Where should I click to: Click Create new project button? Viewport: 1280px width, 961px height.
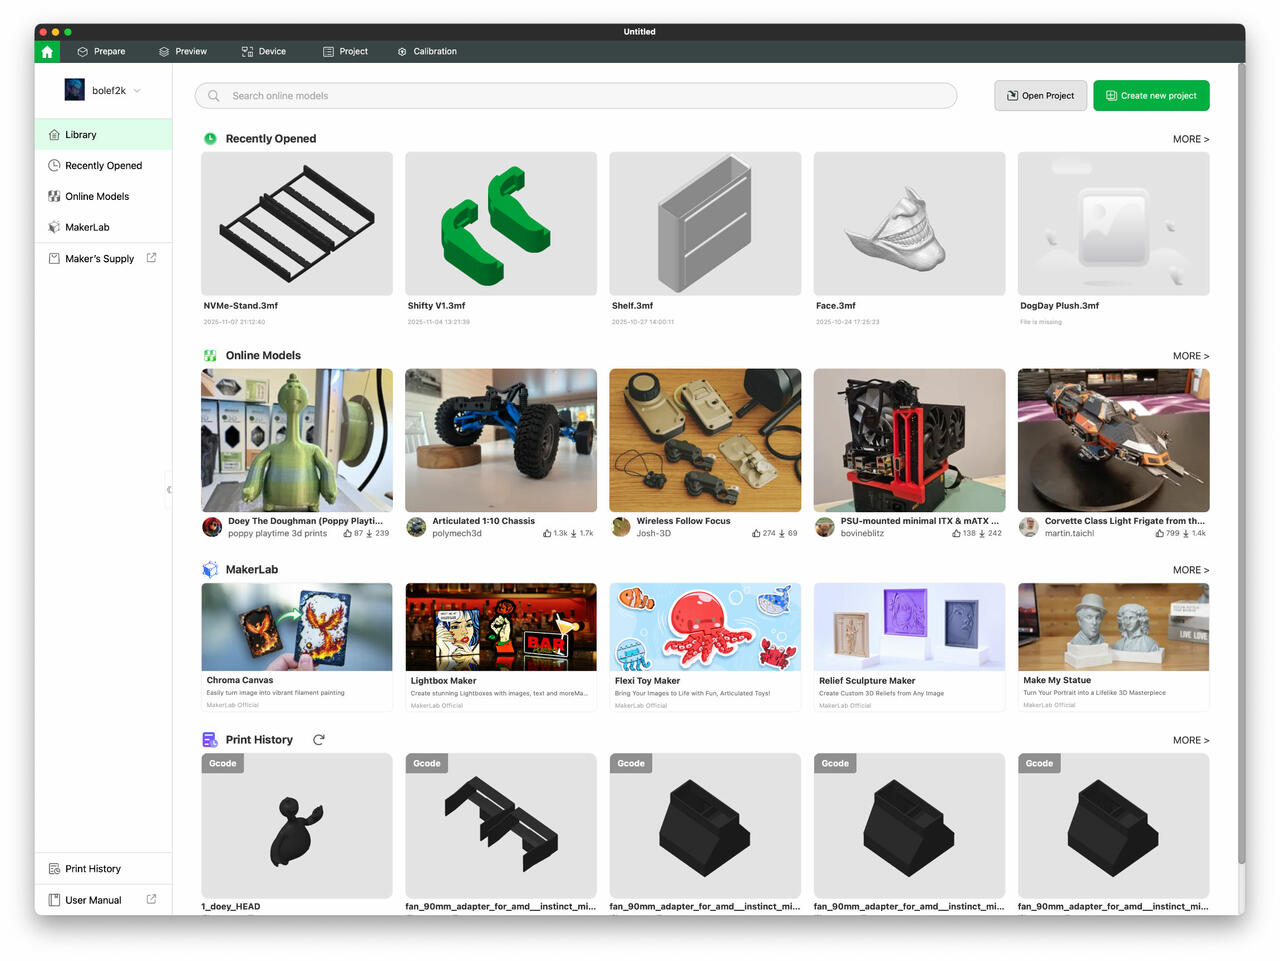(1151, 96)
